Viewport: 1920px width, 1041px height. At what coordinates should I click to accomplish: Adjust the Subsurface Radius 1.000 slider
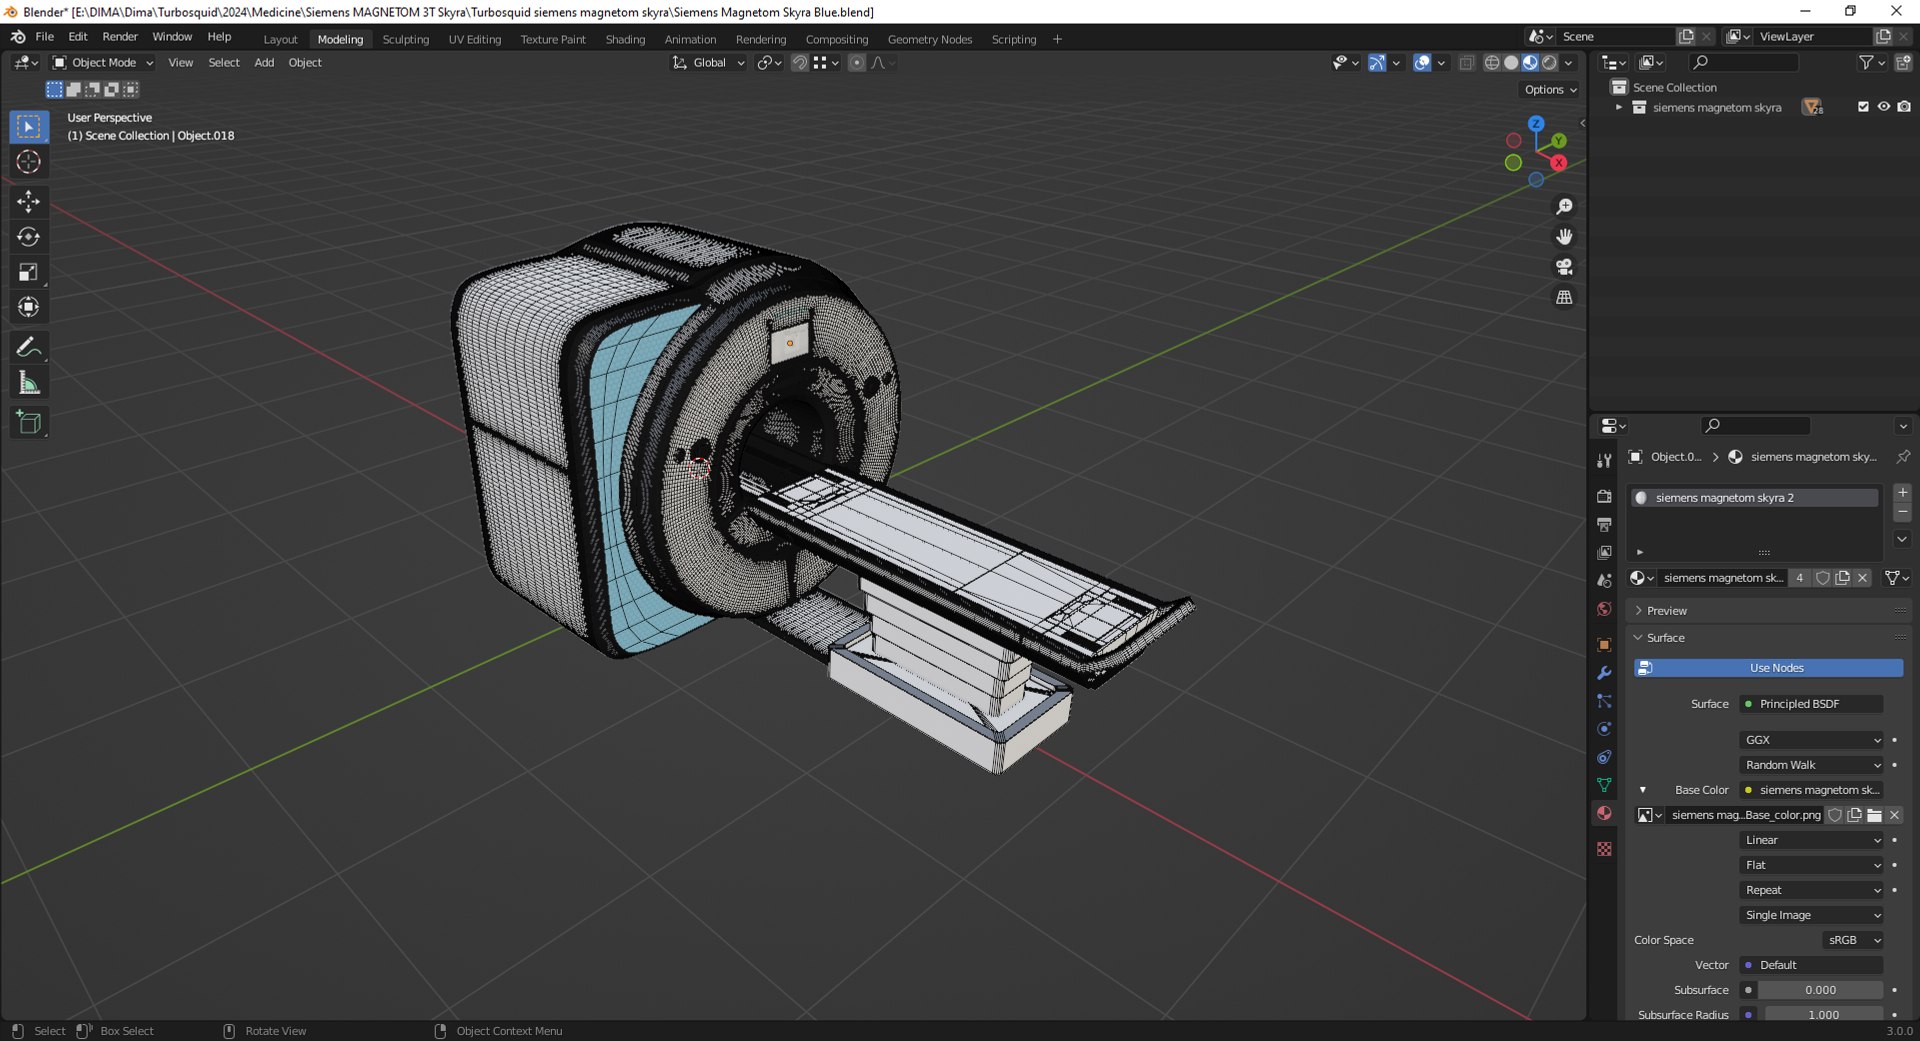(1823, 1014)
